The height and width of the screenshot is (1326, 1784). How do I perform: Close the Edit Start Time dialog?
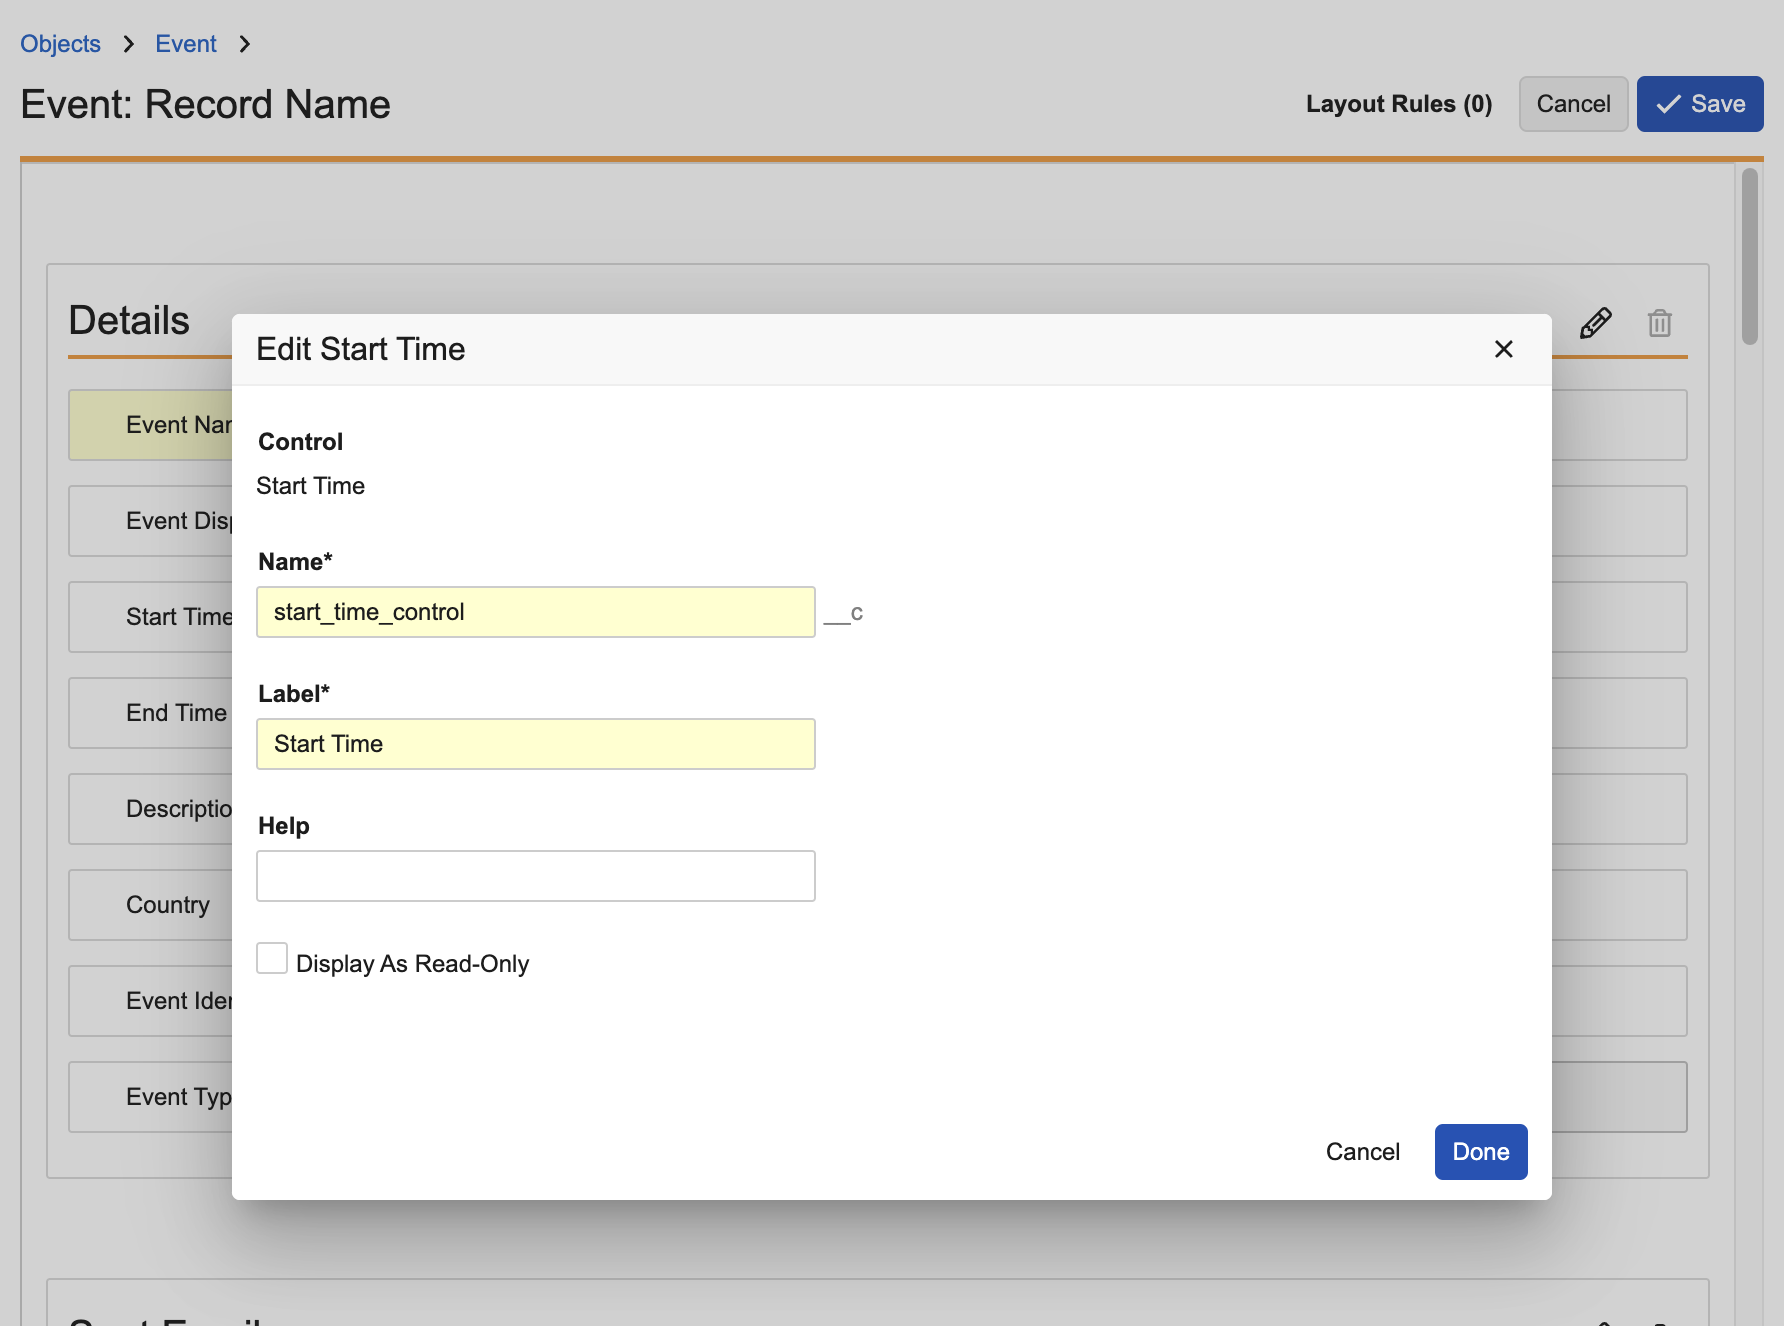coord(1503,349)
